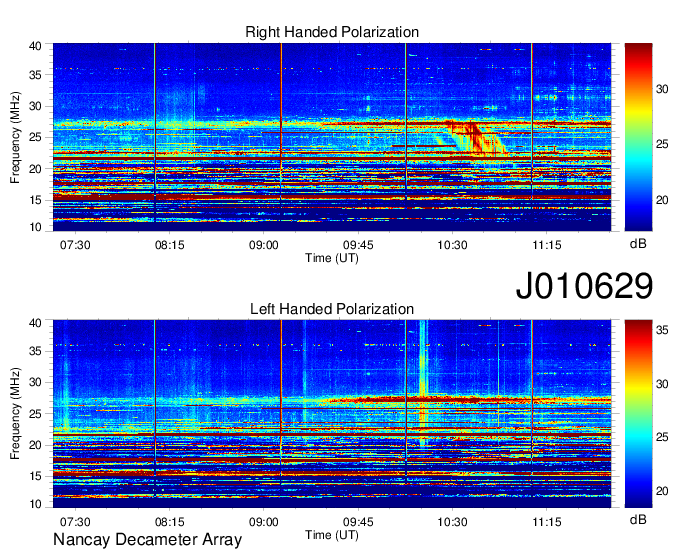This screenshot has width=680, height=552.
Task: Click the "07:30" time tick of the Left Handed plot
Action: coord(75,522)
